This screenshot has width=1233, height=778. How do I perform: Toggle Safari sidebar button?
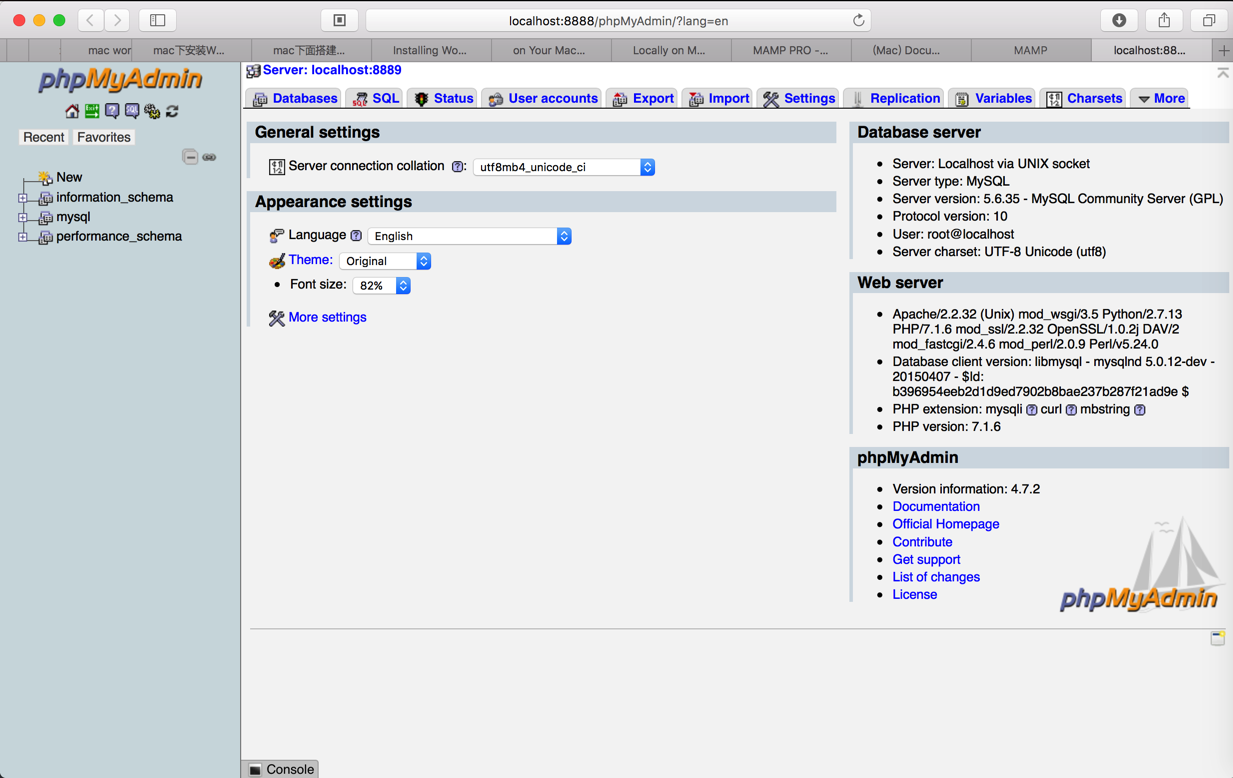(x=157, y=20)
